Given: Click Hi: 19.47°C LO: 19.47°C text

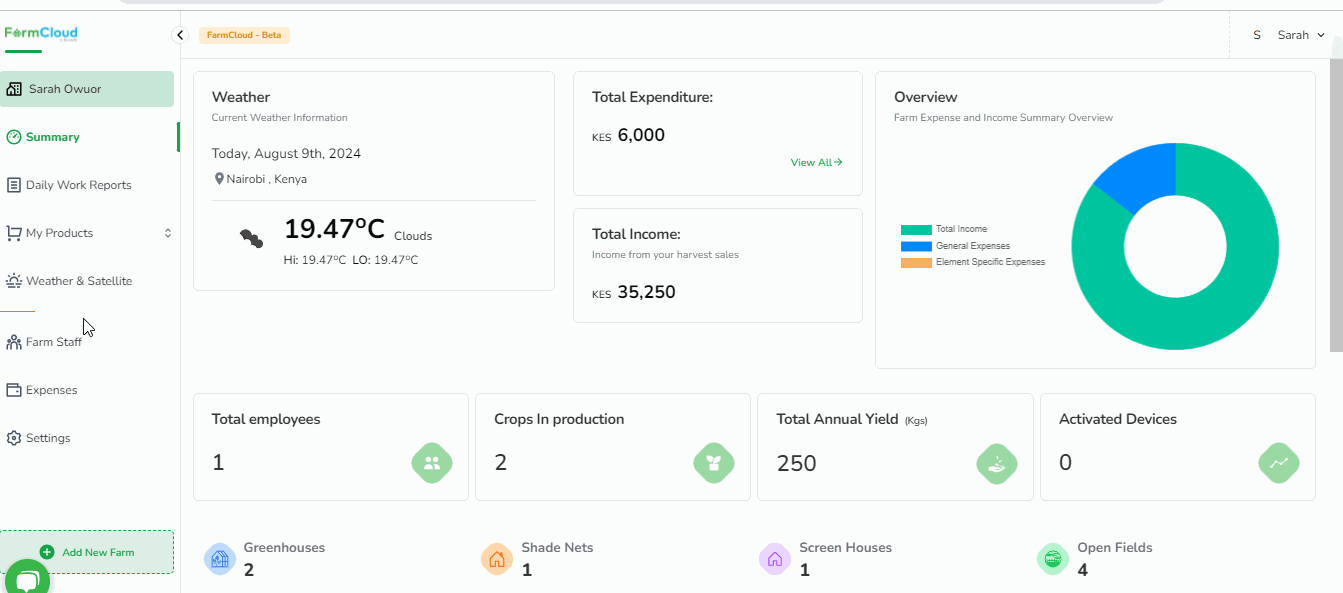Looking at the screenshot, I should (351, 260).
